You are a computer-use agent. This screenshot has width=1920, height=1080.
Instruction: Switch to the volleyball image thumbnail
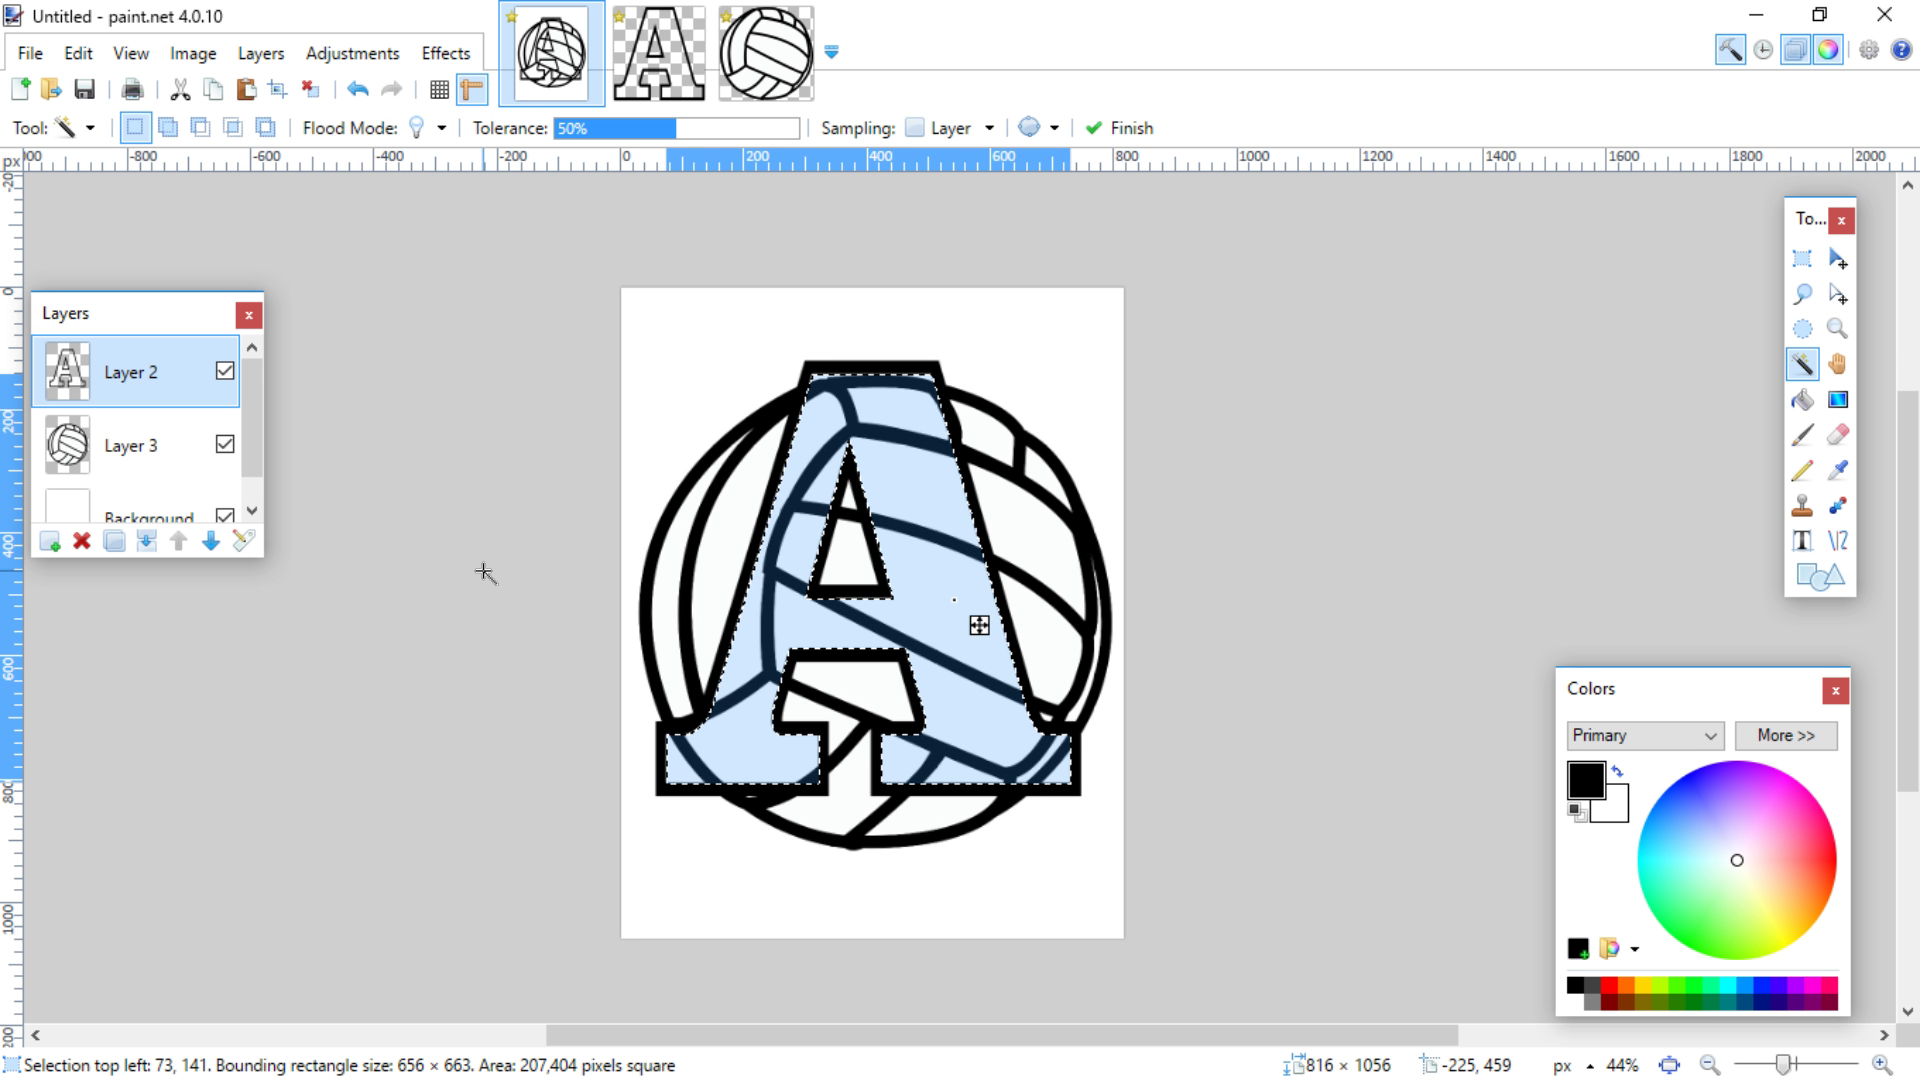[766, 53]
